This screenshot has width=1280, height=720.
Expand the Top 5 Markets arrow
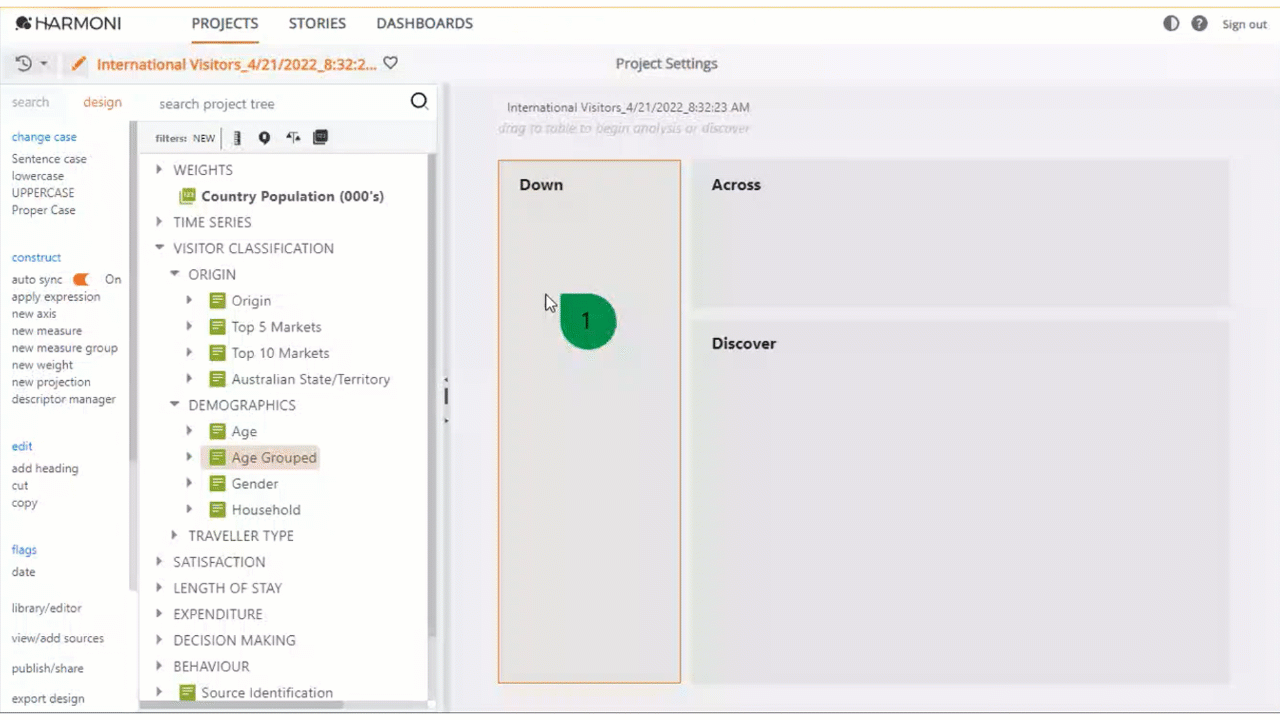click(189, 326)
